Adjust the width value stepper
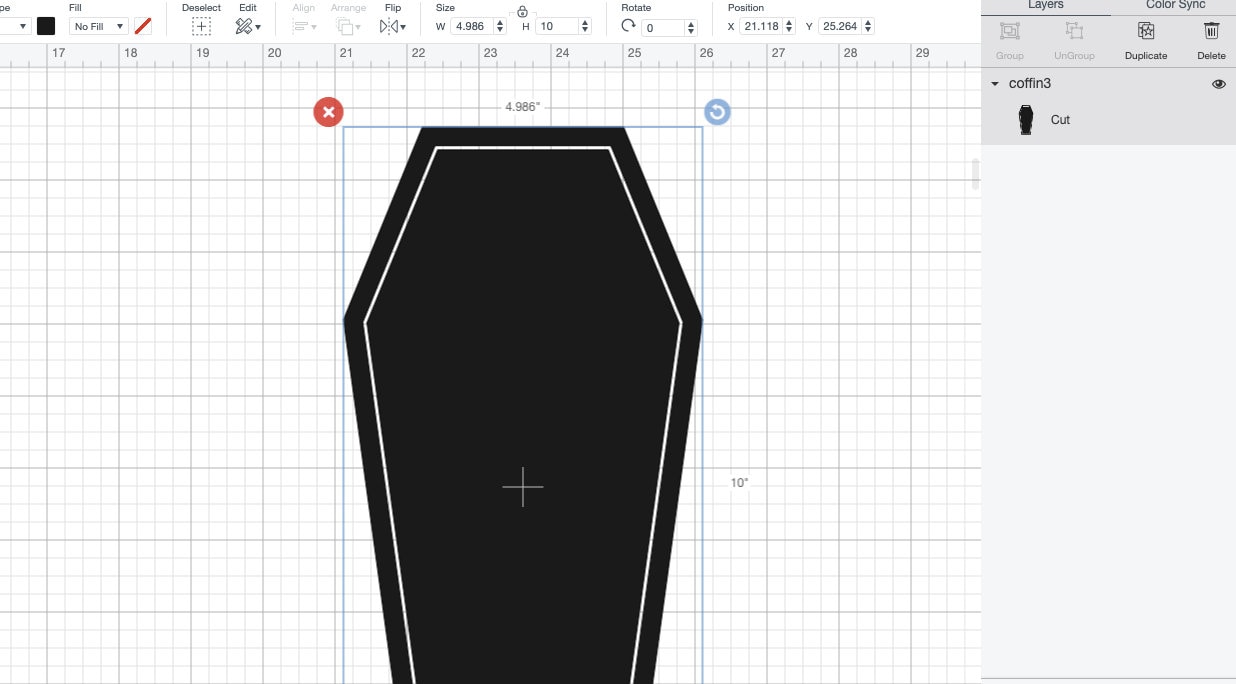 tap(501, 27)
